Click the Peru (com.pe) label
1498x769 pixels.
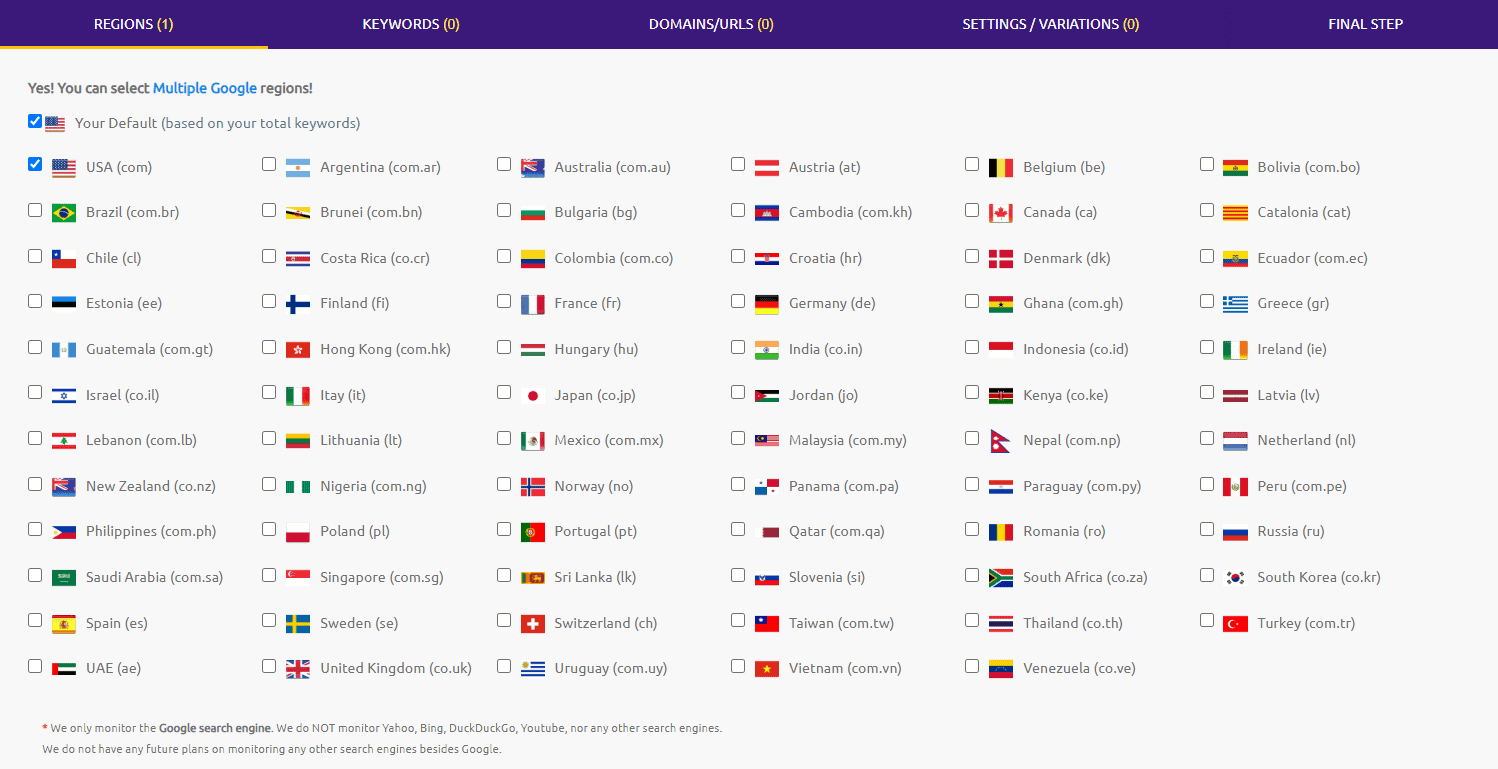1302,486
